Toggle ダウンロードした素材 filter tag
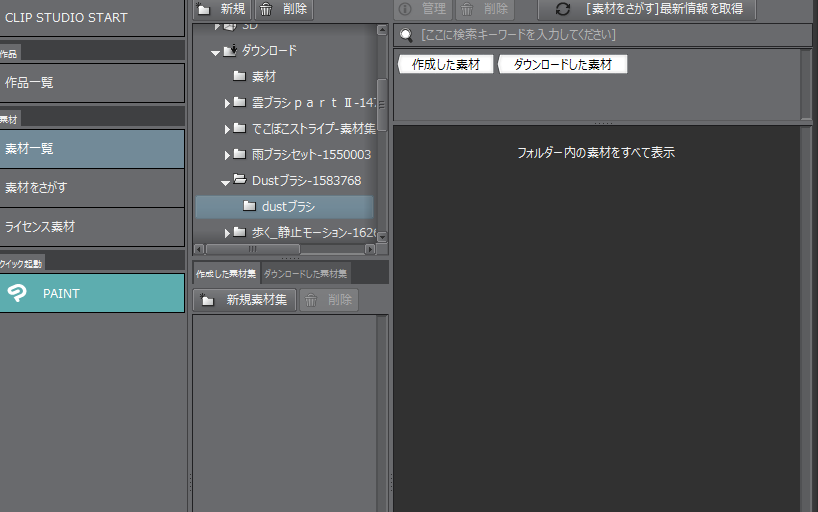 click(562, 65)
